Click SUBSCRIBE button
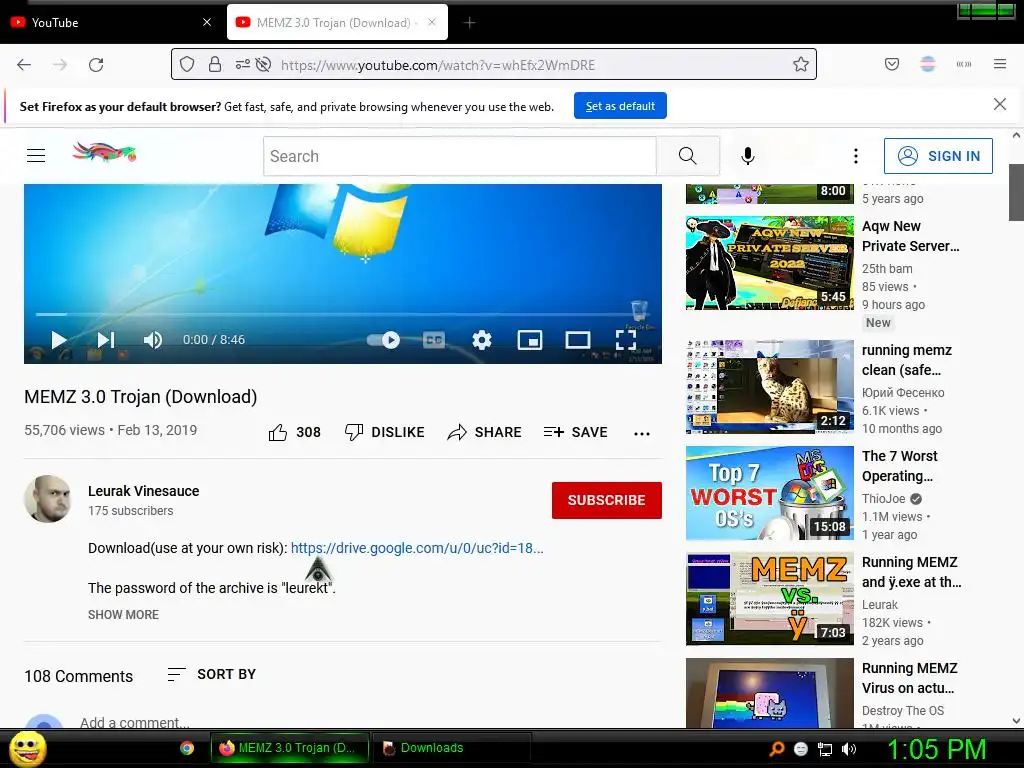1024x768 pixels. [607, 500]
